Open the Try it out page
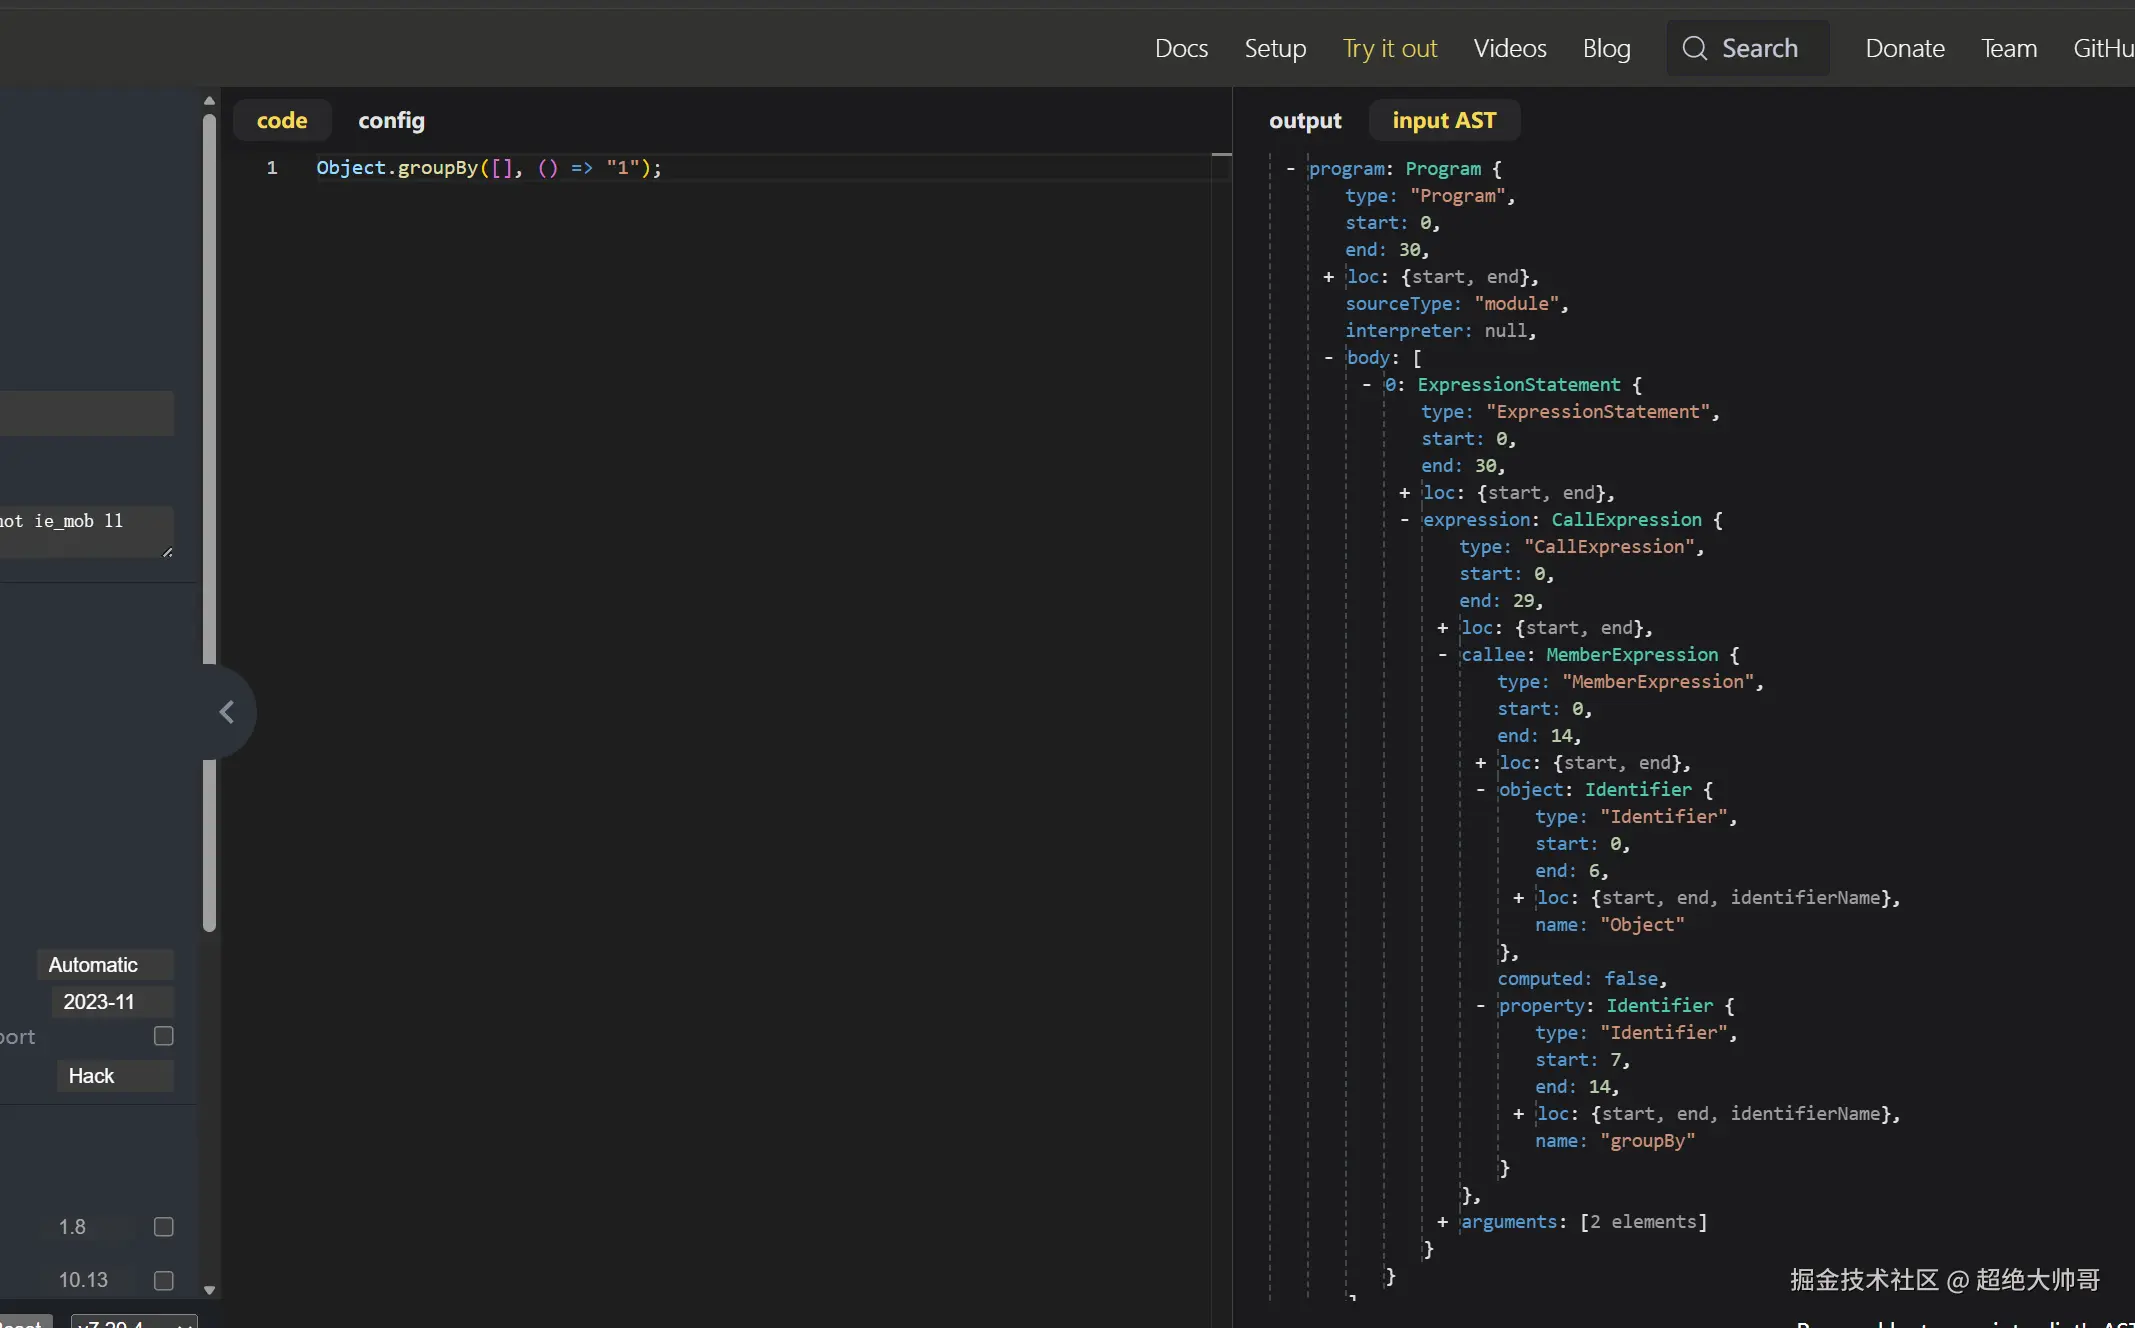Image resolution: width=2135 pixels, height=1328 pixels. (x=1389, y=48)
